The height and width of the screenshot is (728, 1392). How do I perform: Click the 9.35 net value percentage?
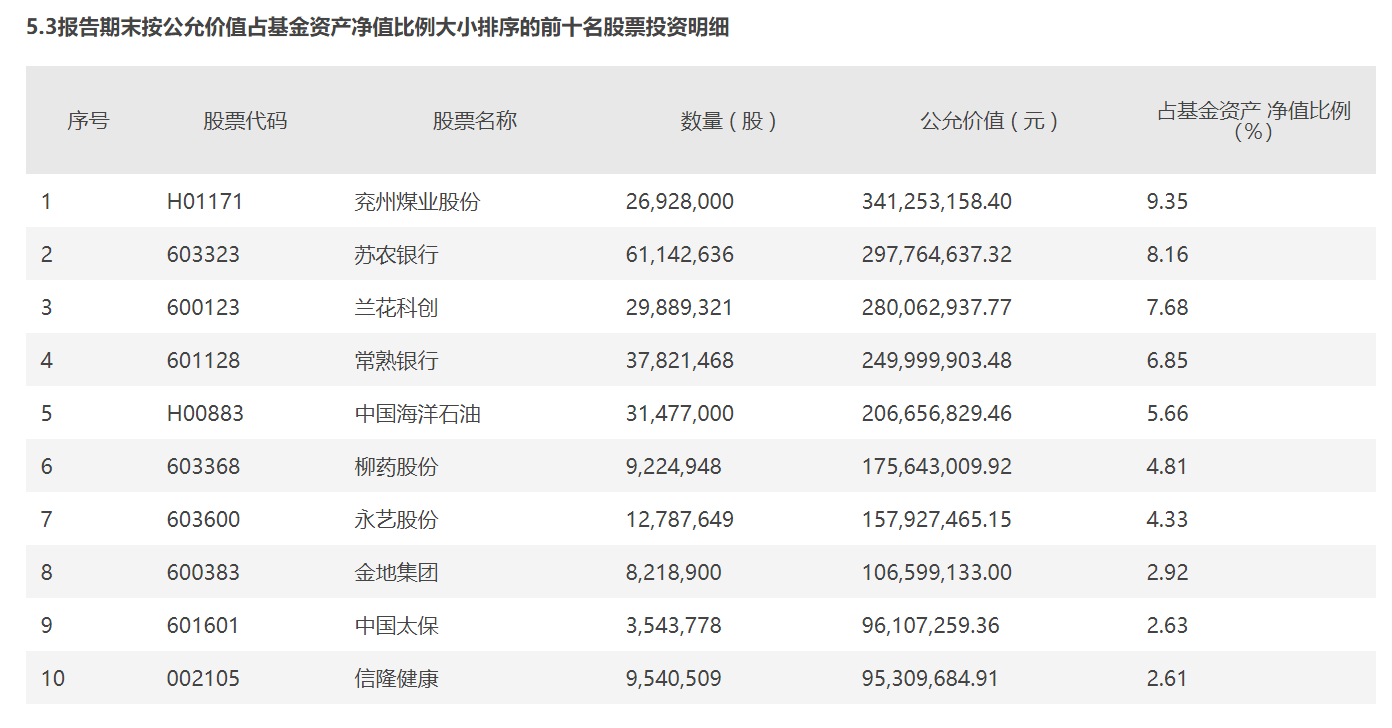pos(1167,202)
